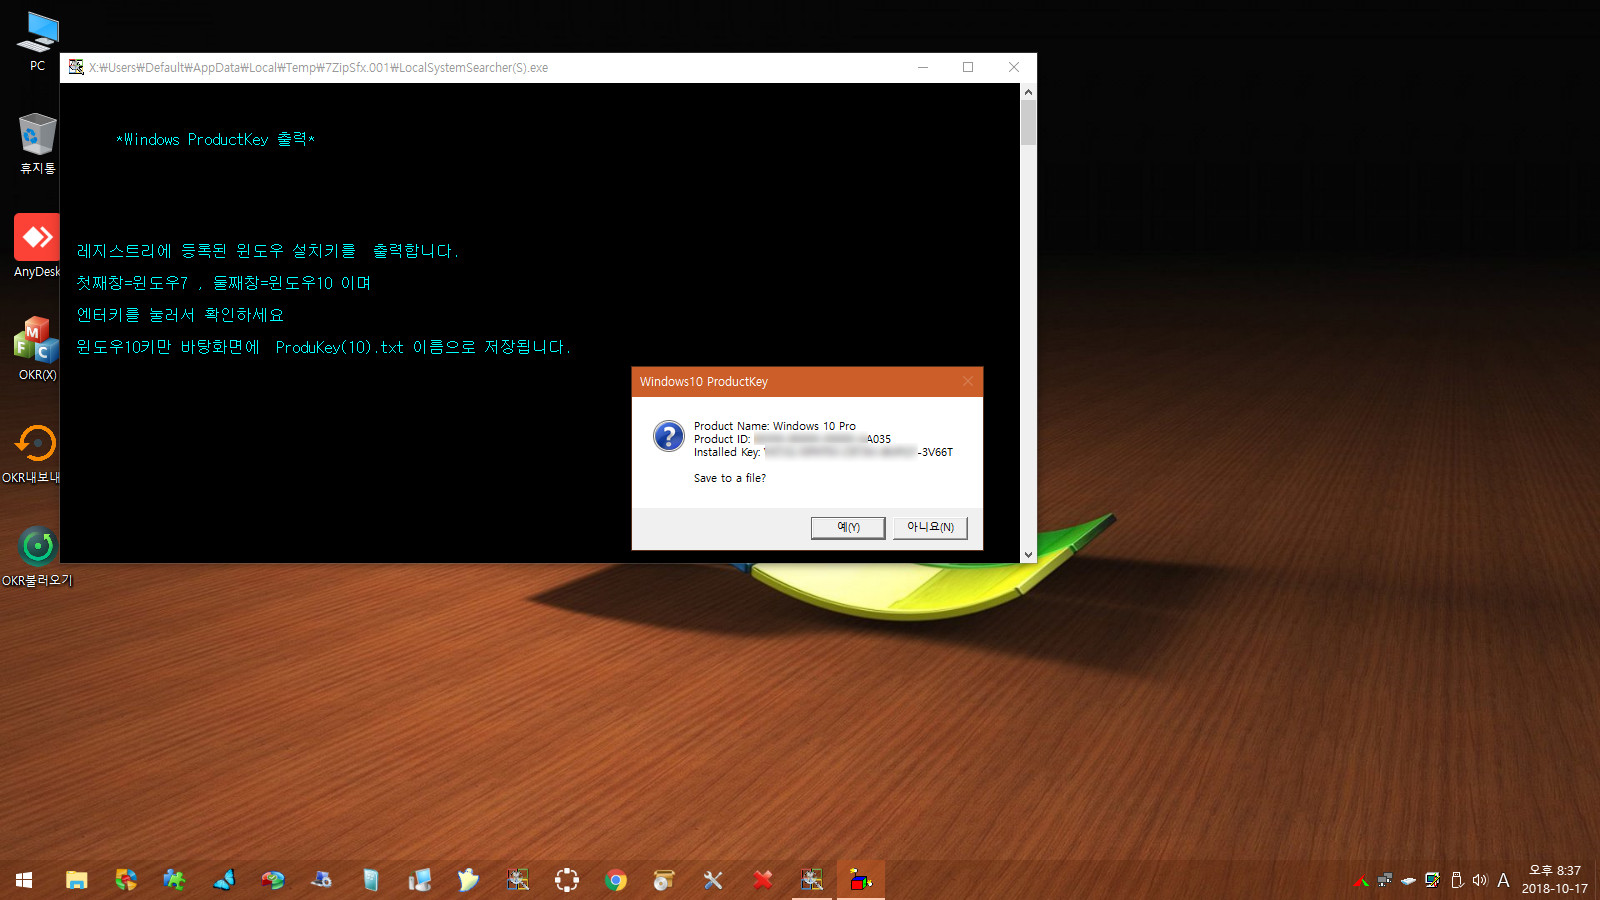
Task: Click the 'Save to a file?' text
Action: [x=730, y=478]
